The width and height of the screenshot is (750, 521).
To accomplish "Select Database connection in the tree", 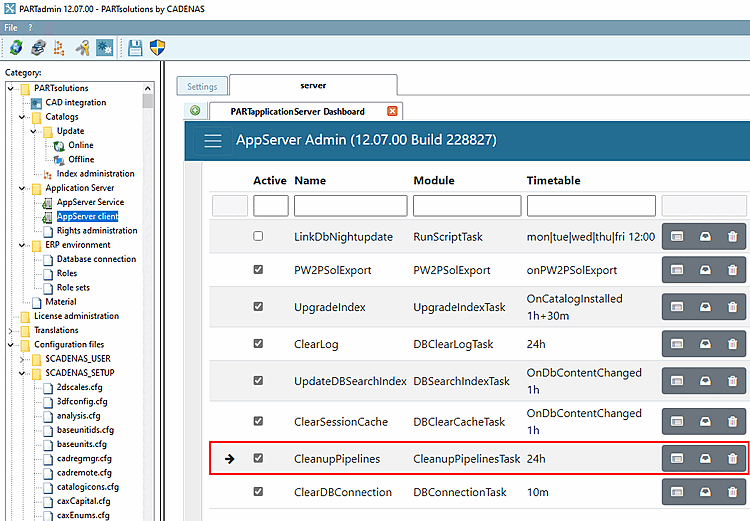I will coord(96,259).
